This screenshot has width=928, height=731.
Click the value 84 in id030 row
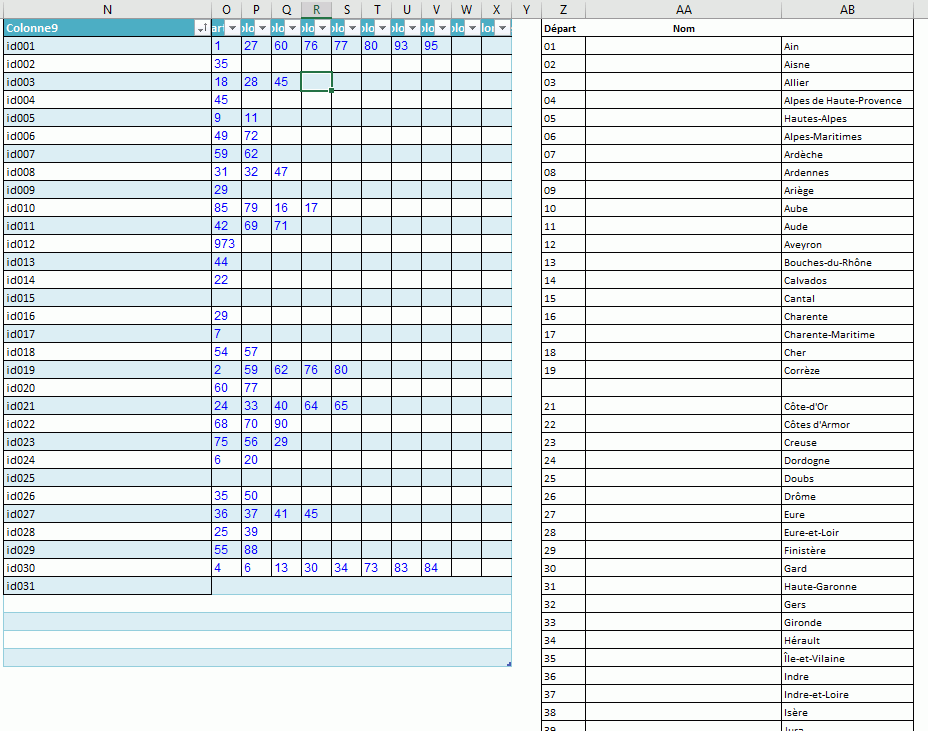(x=437, y=568)
